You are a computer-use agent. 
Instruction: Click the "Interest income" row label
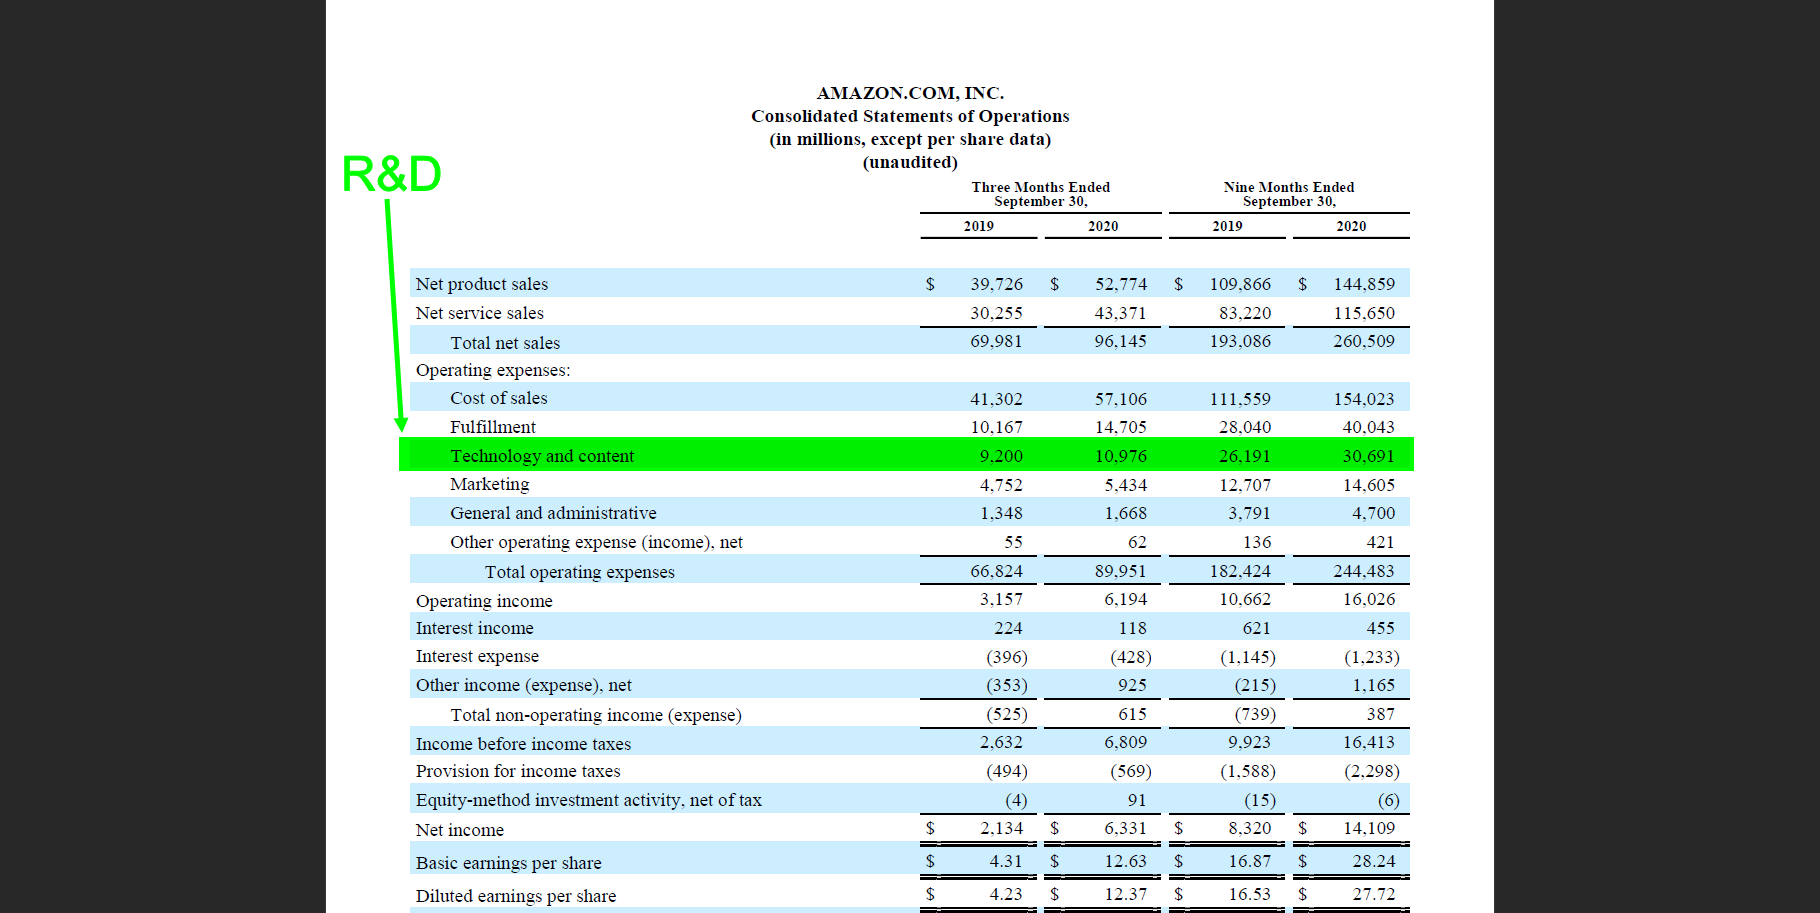pos(475,628)
